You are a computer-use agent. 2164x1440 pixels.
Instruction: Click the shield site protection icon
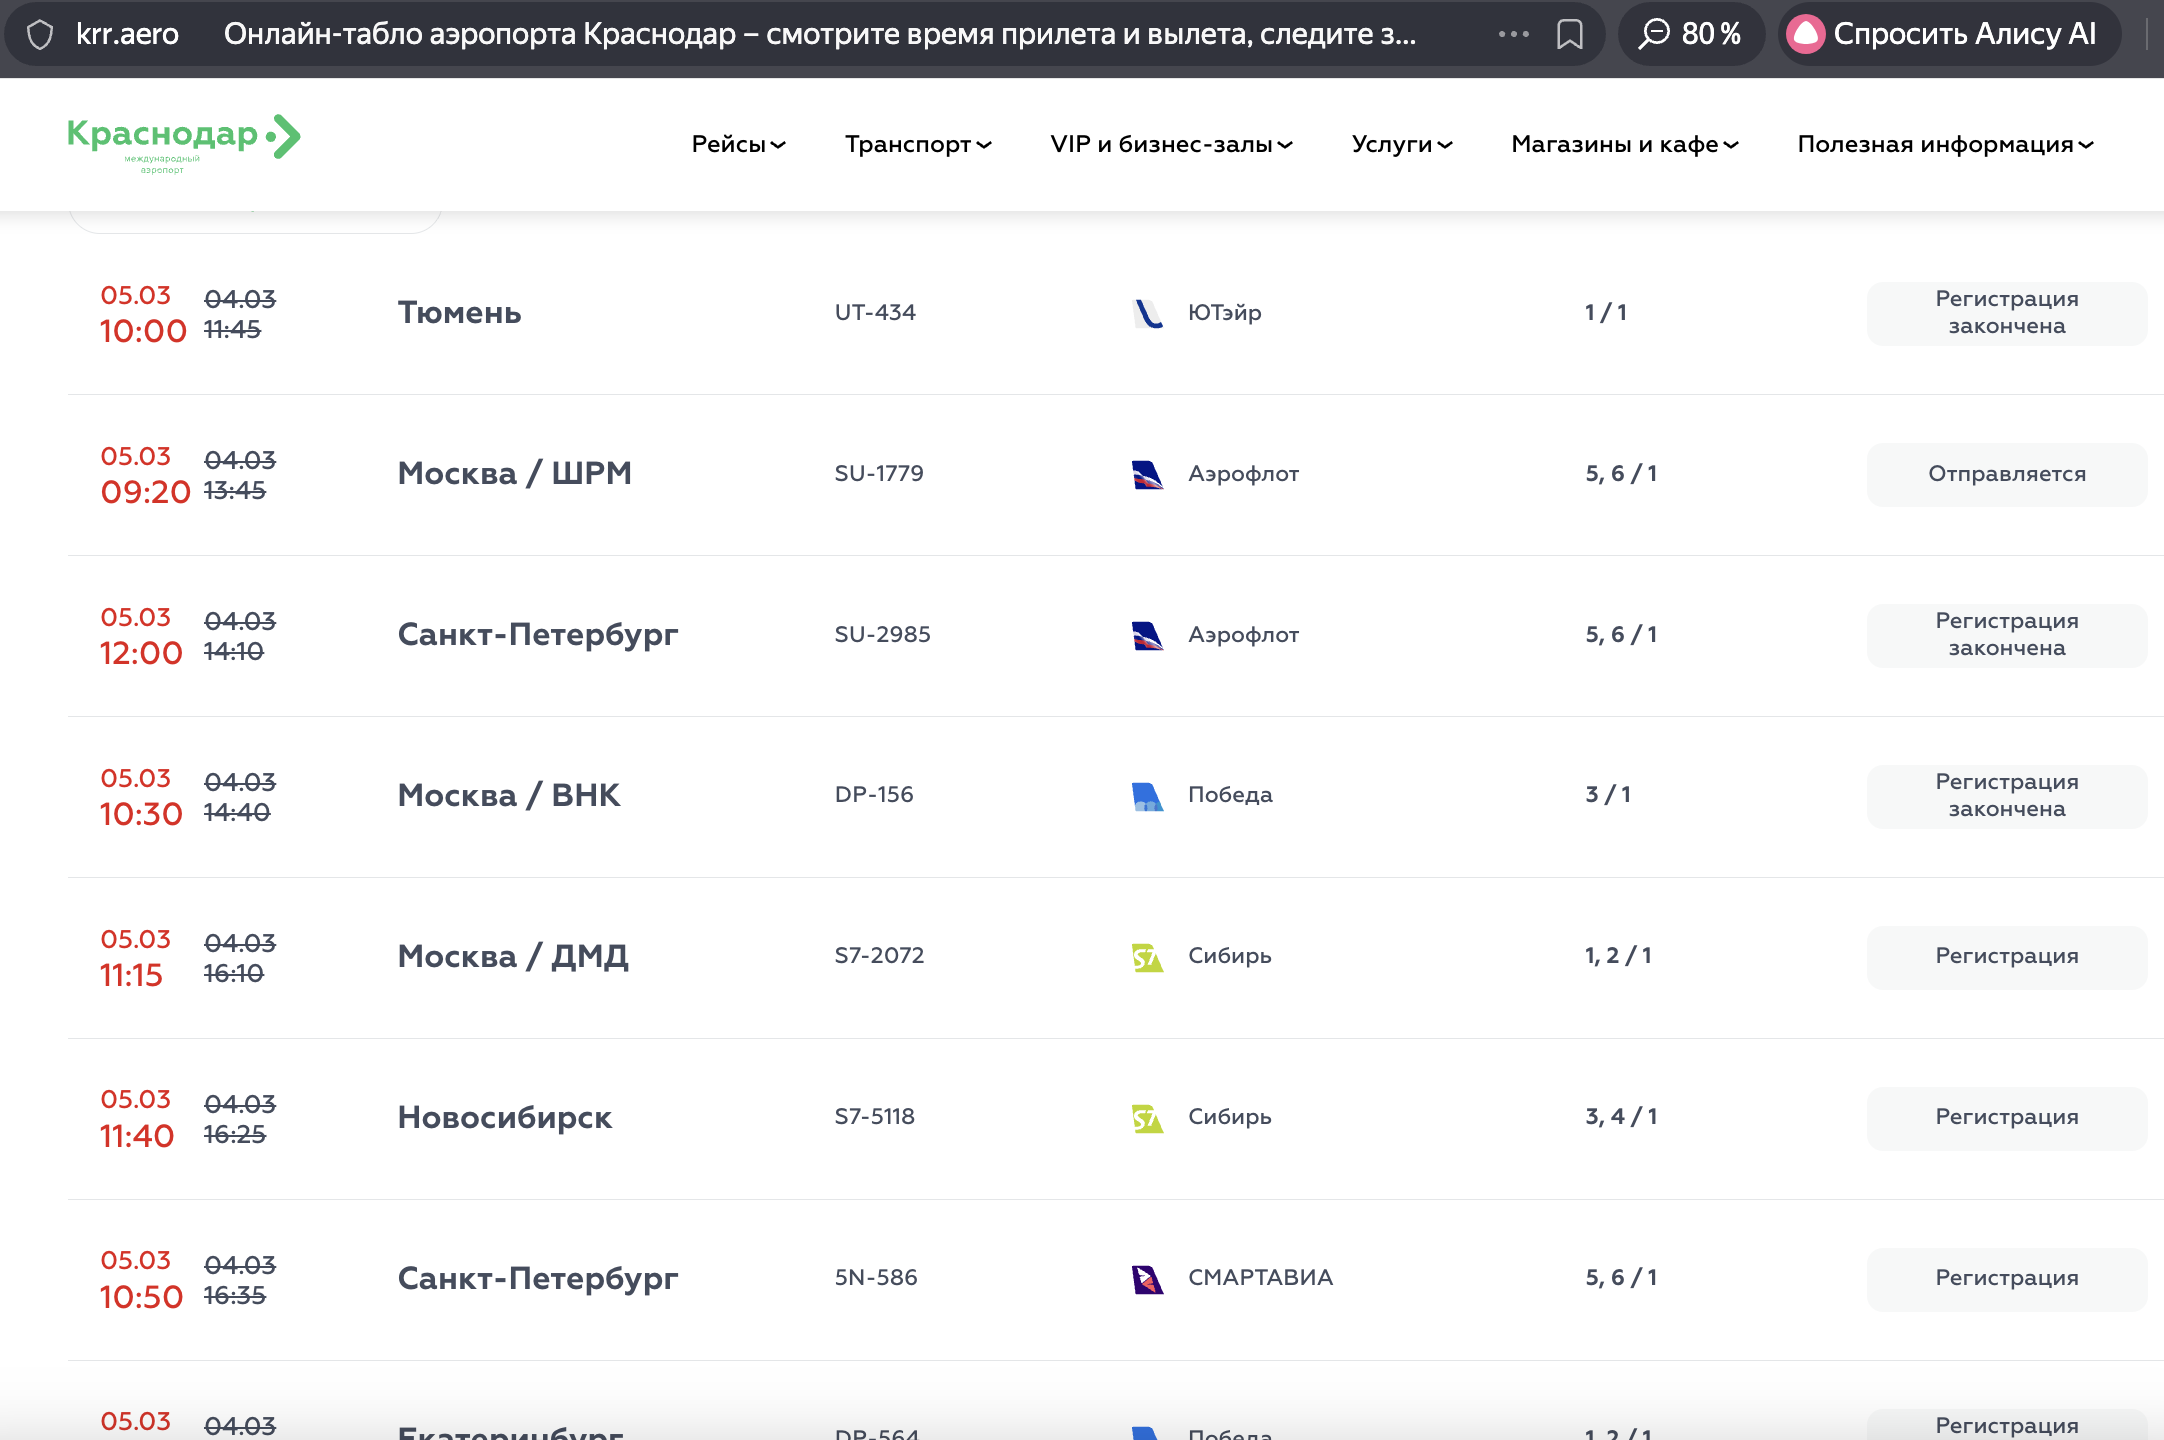[x=40, y=35]
